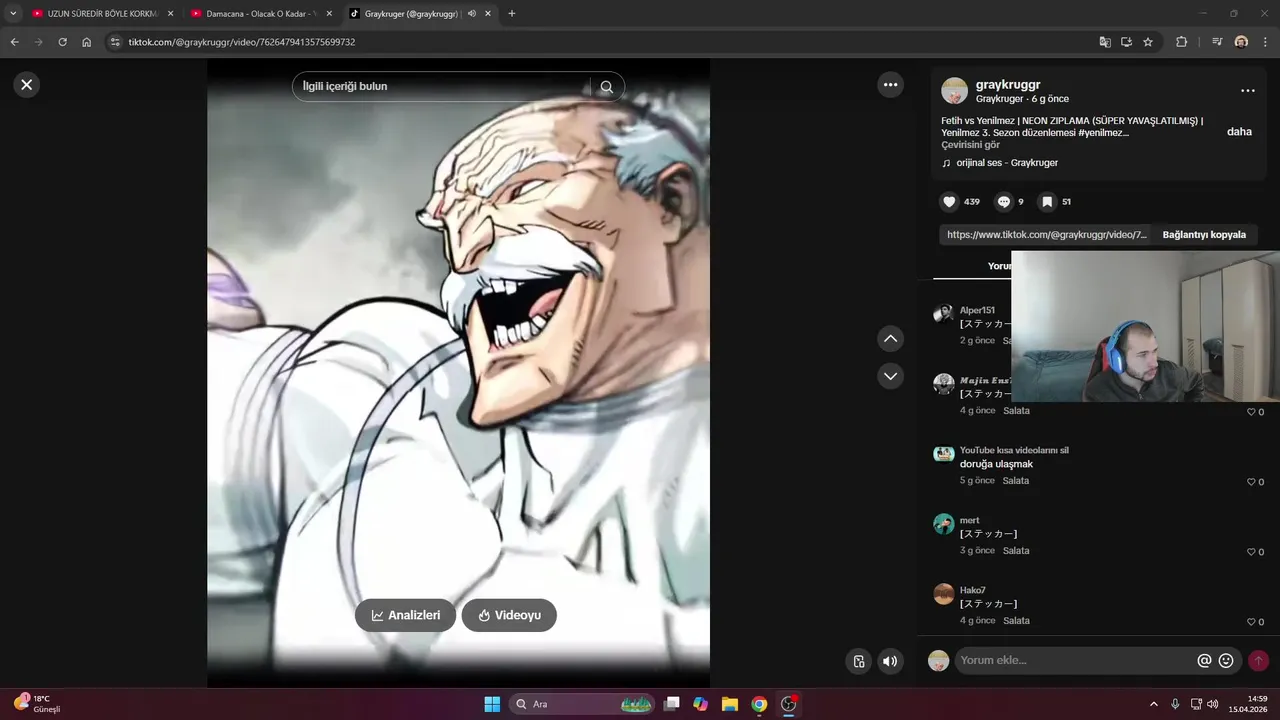Open mert's profile avatar
The image size is (1280, 720).
[944, 524]
